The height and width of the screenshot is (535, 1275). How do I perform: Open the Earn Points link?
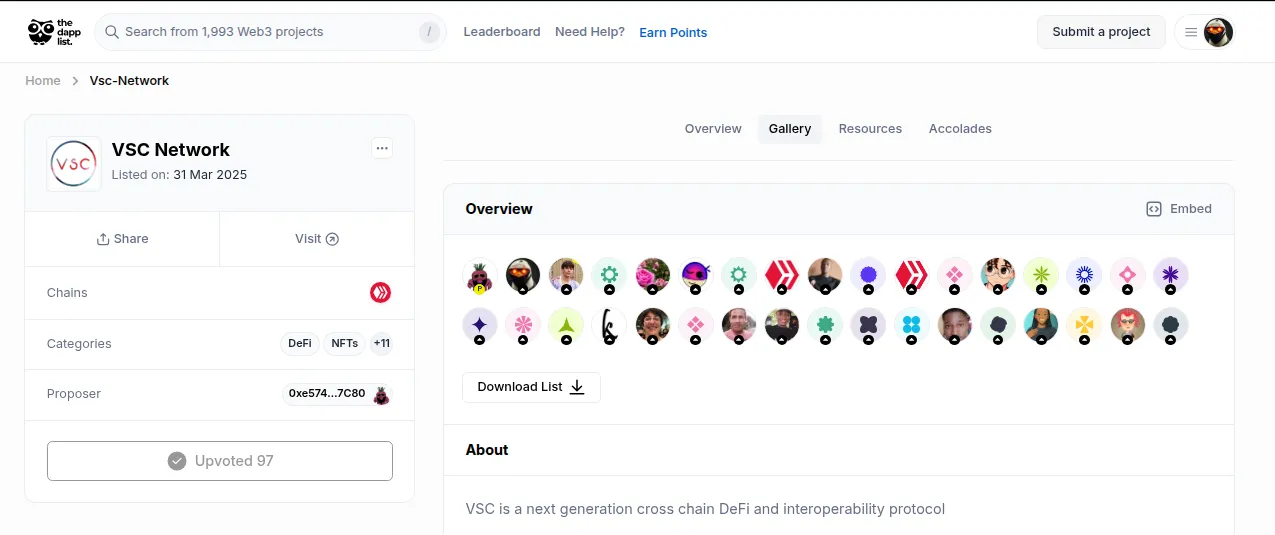(673, 32)
